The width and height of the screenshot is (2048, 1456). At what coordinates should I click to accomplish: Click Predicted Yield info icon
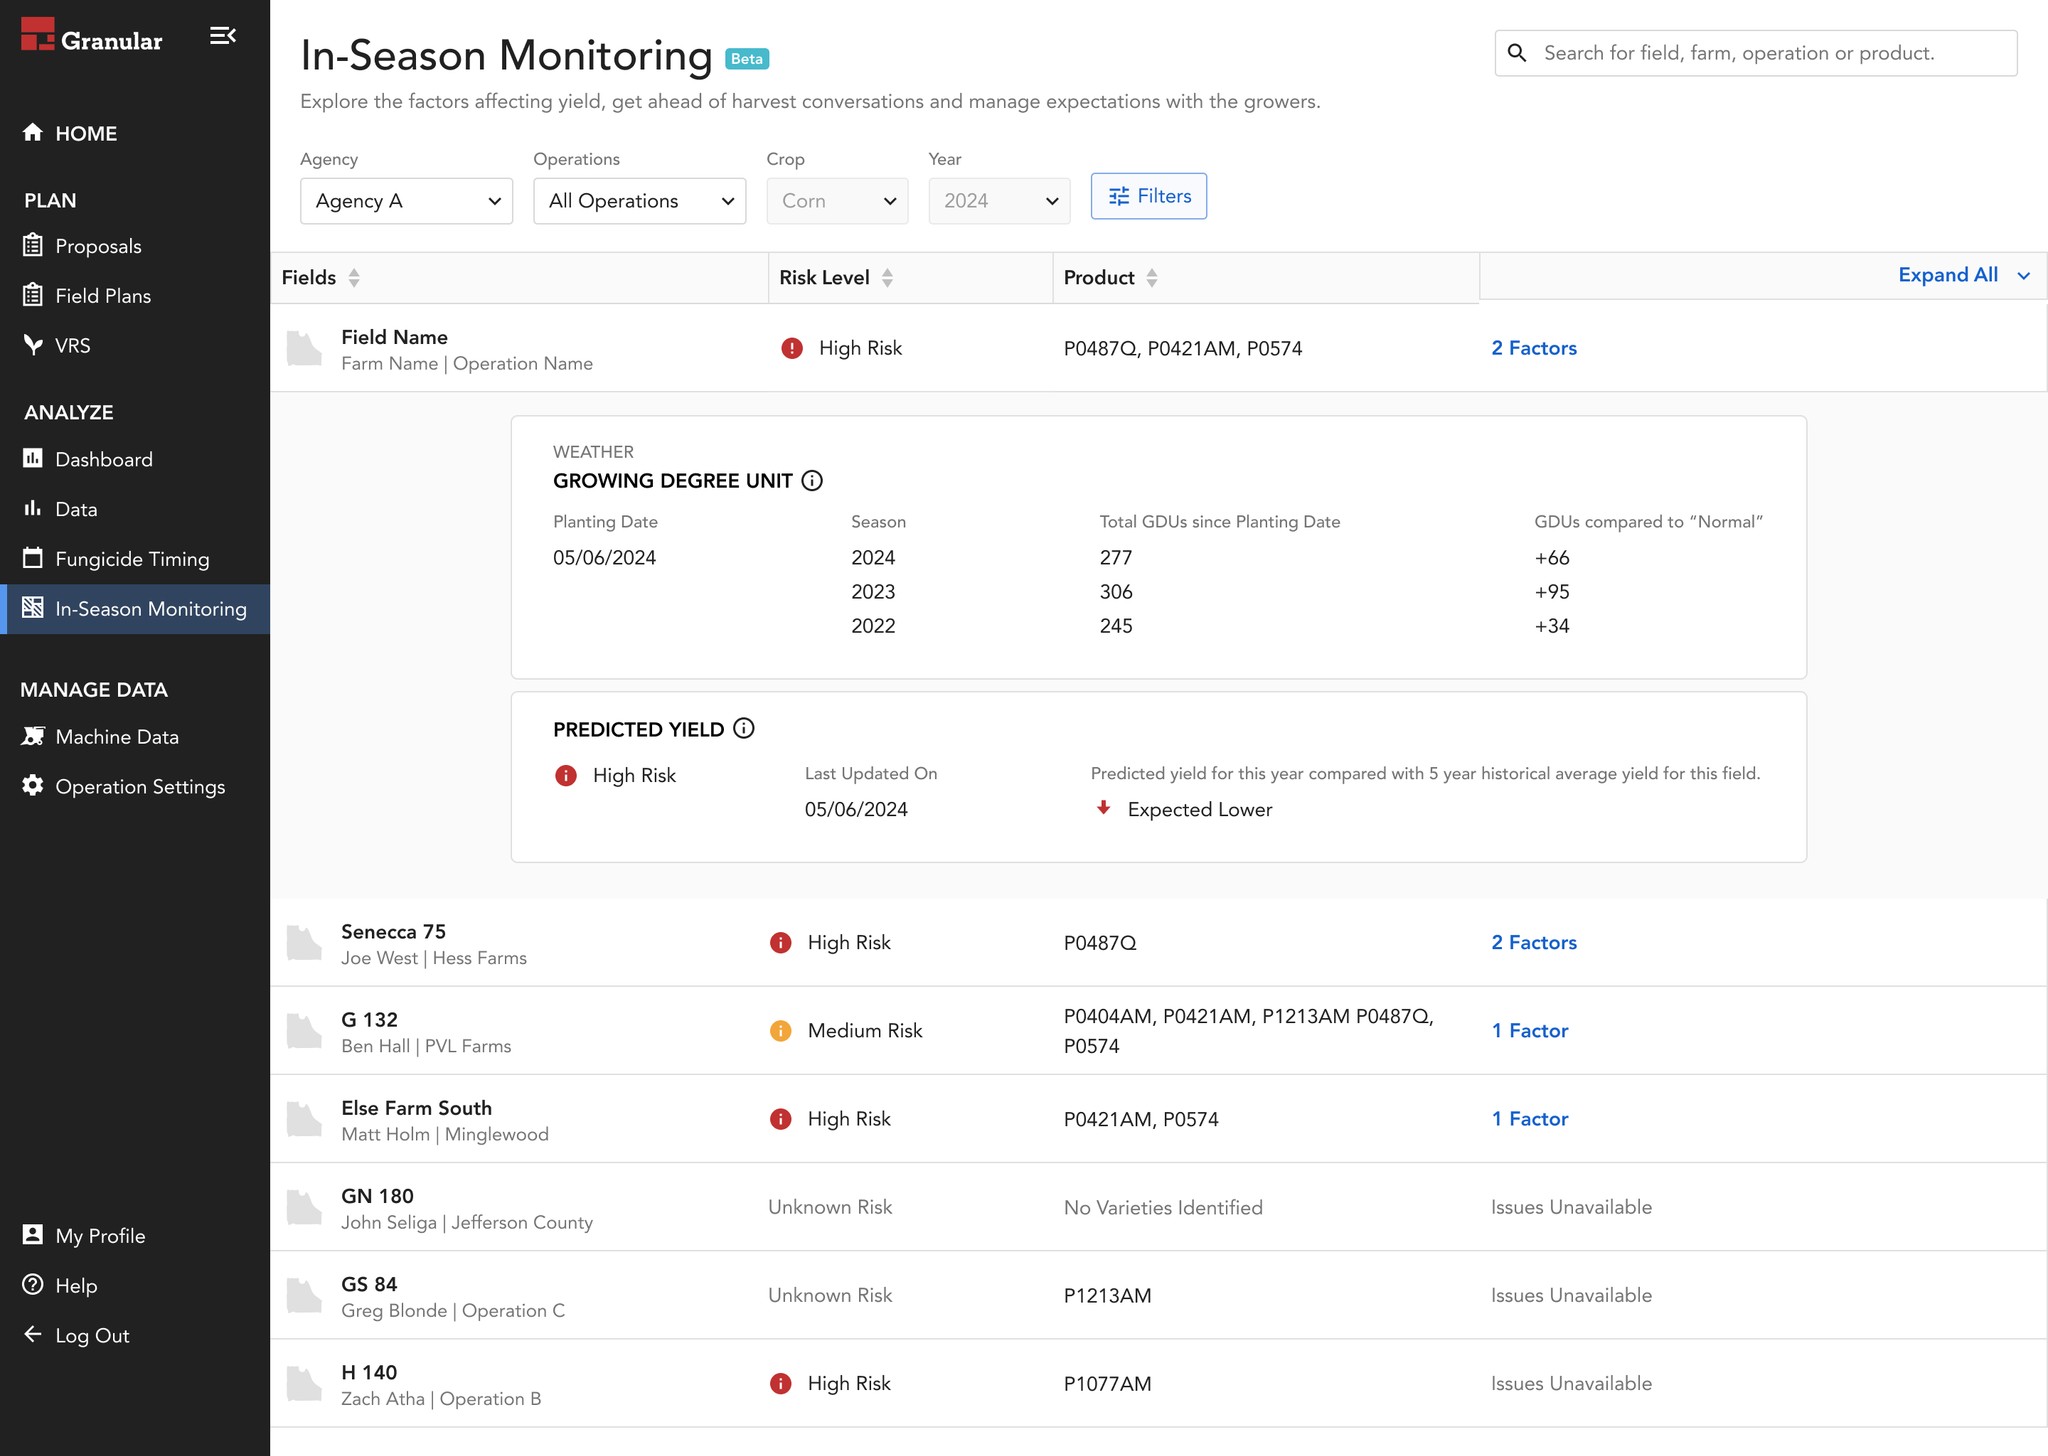[744, 728]
